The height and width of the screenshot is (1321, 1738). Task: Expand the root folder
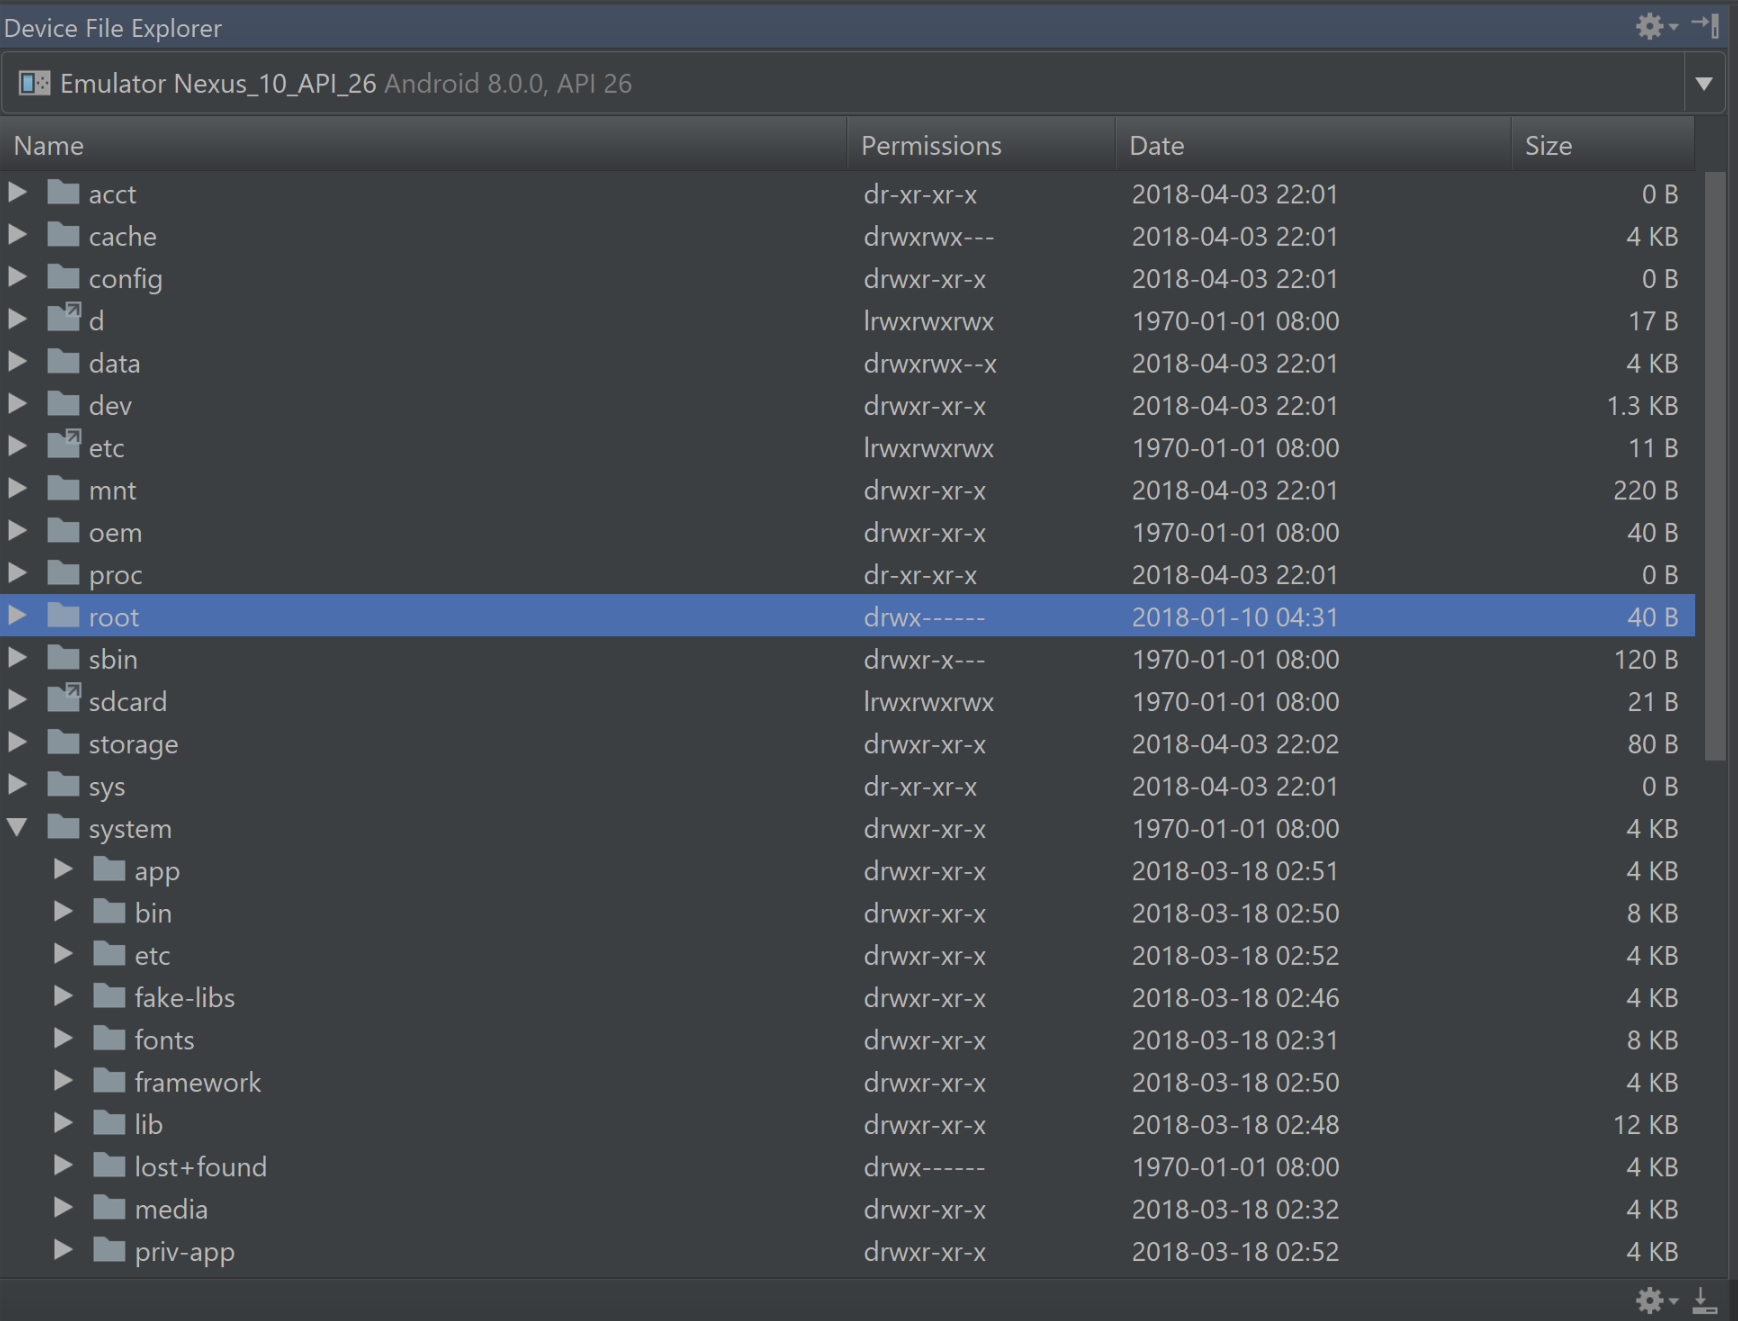17,615
